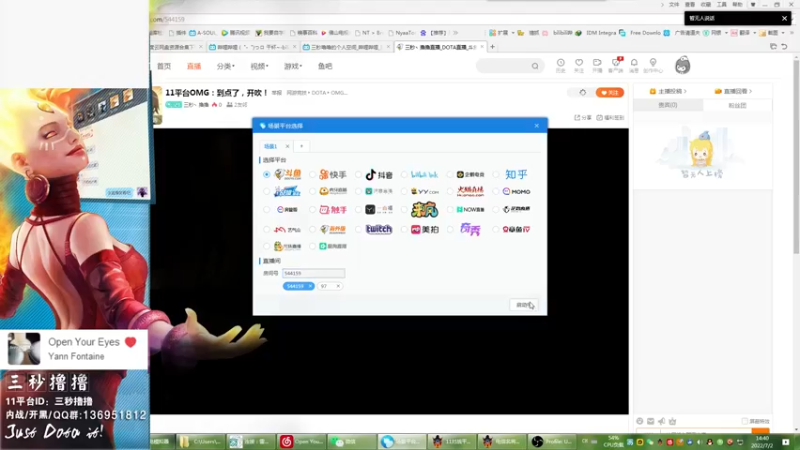This screenshot has height=450, width=800.
Task: Select the MOMO platform radio button
Action: pos(496,191)
